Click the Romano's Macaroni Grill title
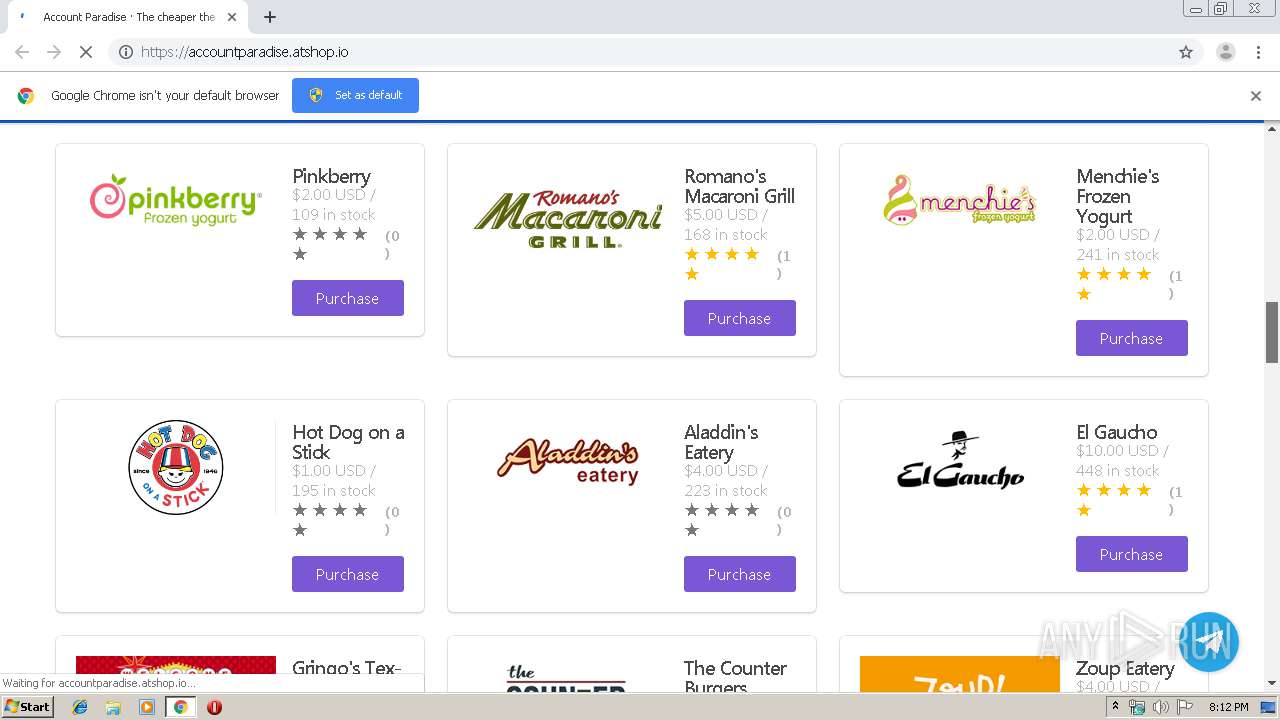This screenshot has width=1280, height=720. [739, 186]
